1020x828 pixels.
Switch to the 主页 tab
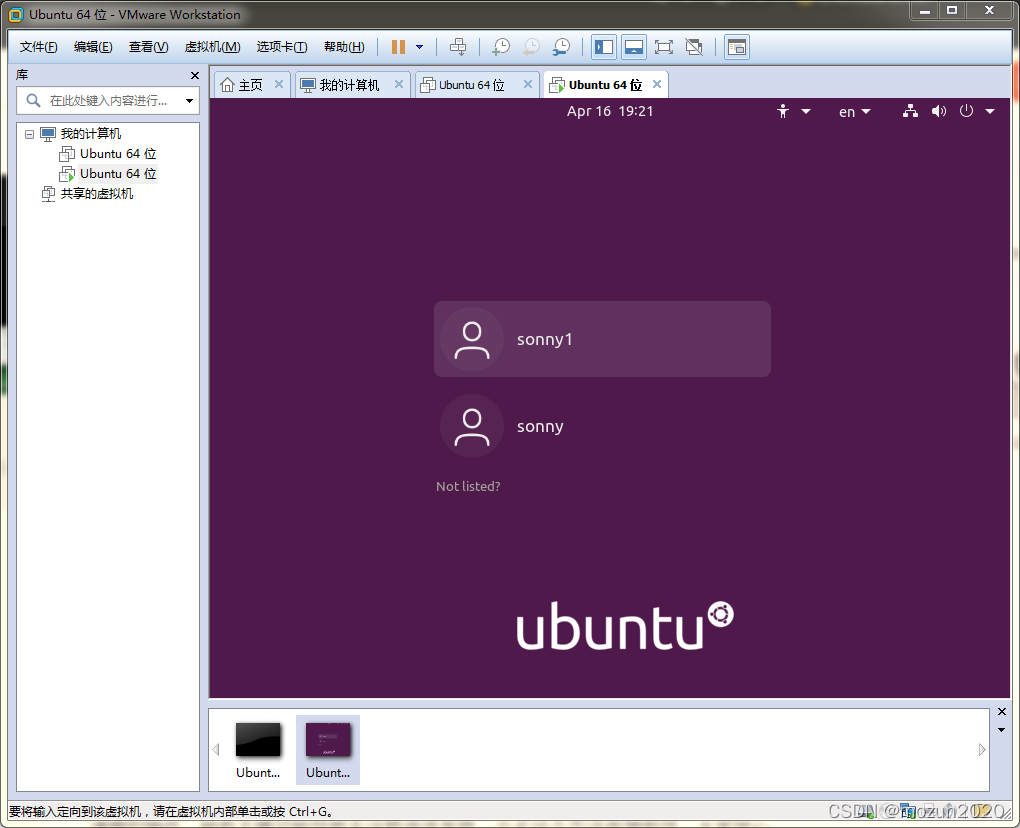pos(249,84)
